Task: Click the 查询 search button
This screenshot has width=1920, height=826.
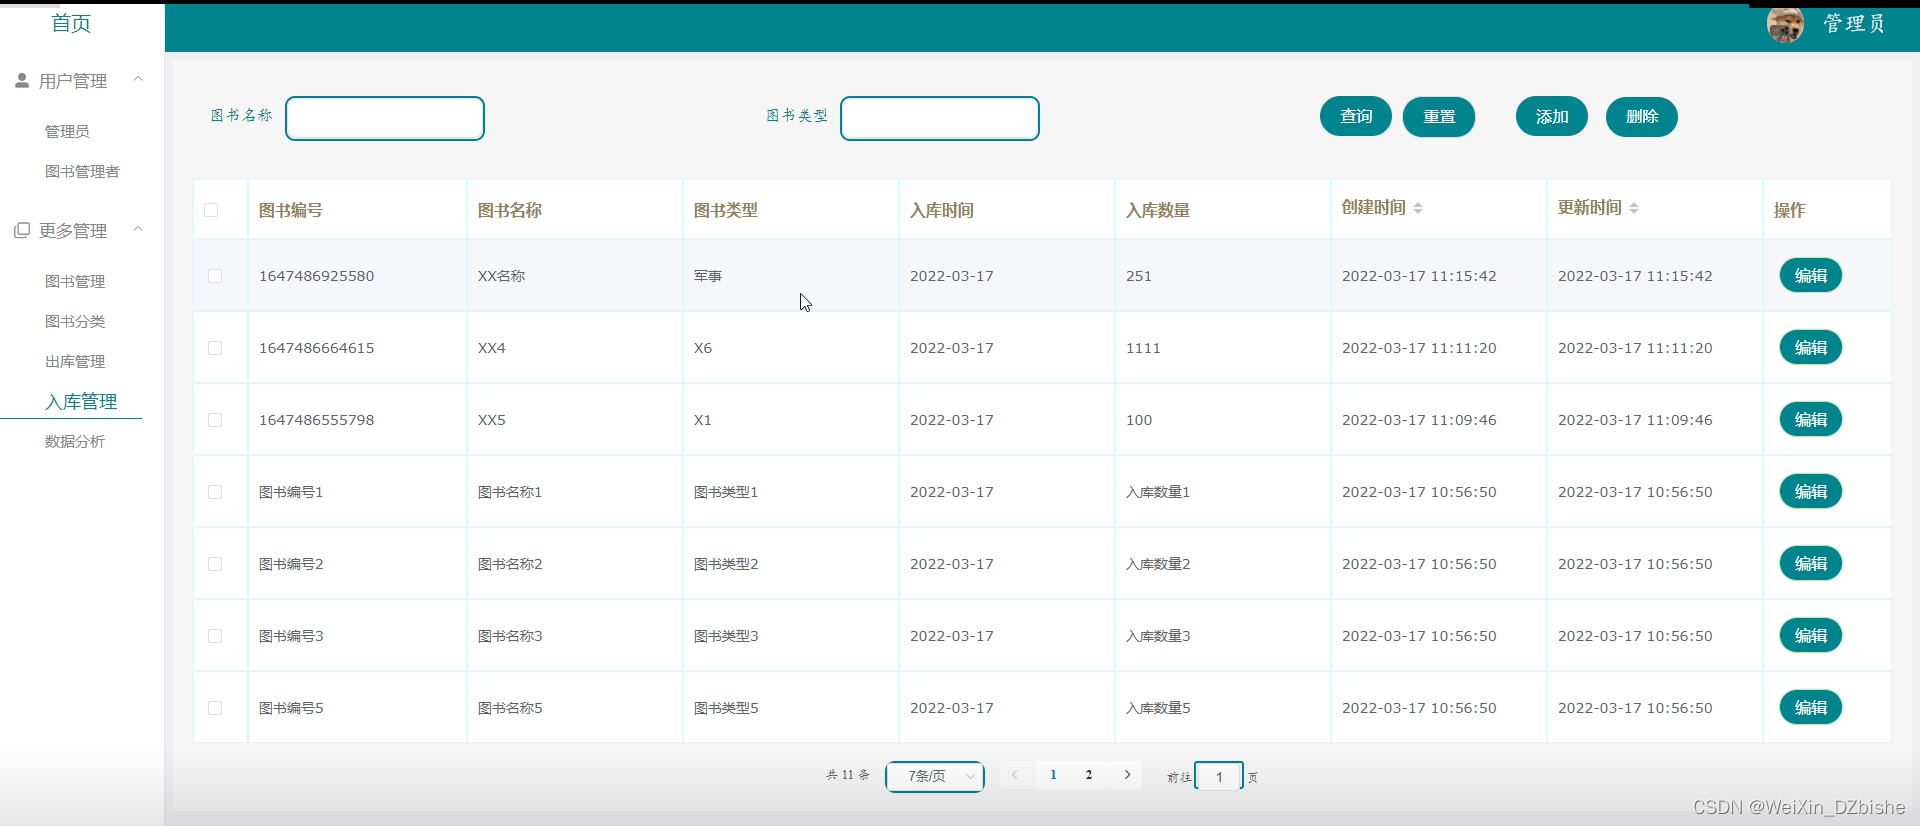Action: click(1356, 117)
